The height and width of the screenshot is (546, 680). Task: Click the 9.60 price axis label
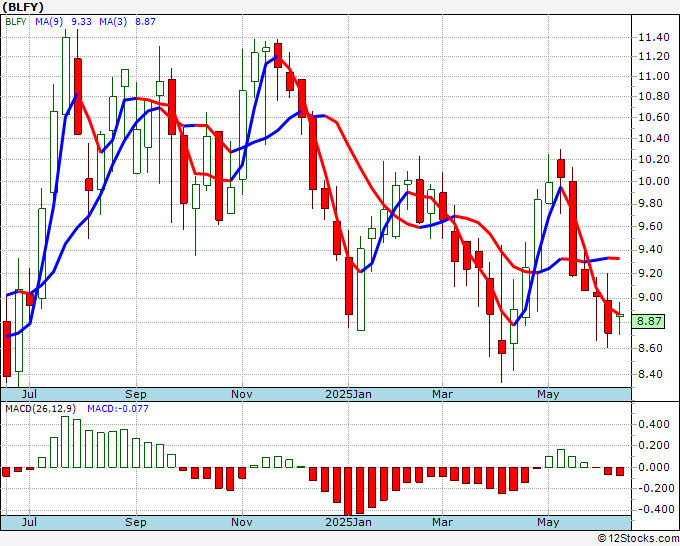click(651, 226)
